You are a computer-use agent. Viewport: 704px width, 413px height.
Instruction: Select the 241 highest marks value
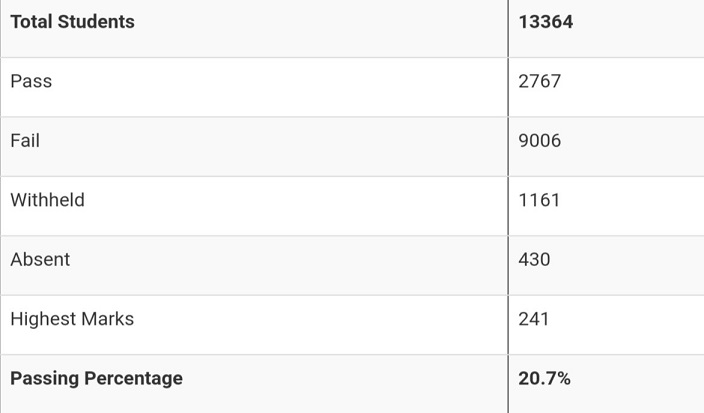click(533, 319)
